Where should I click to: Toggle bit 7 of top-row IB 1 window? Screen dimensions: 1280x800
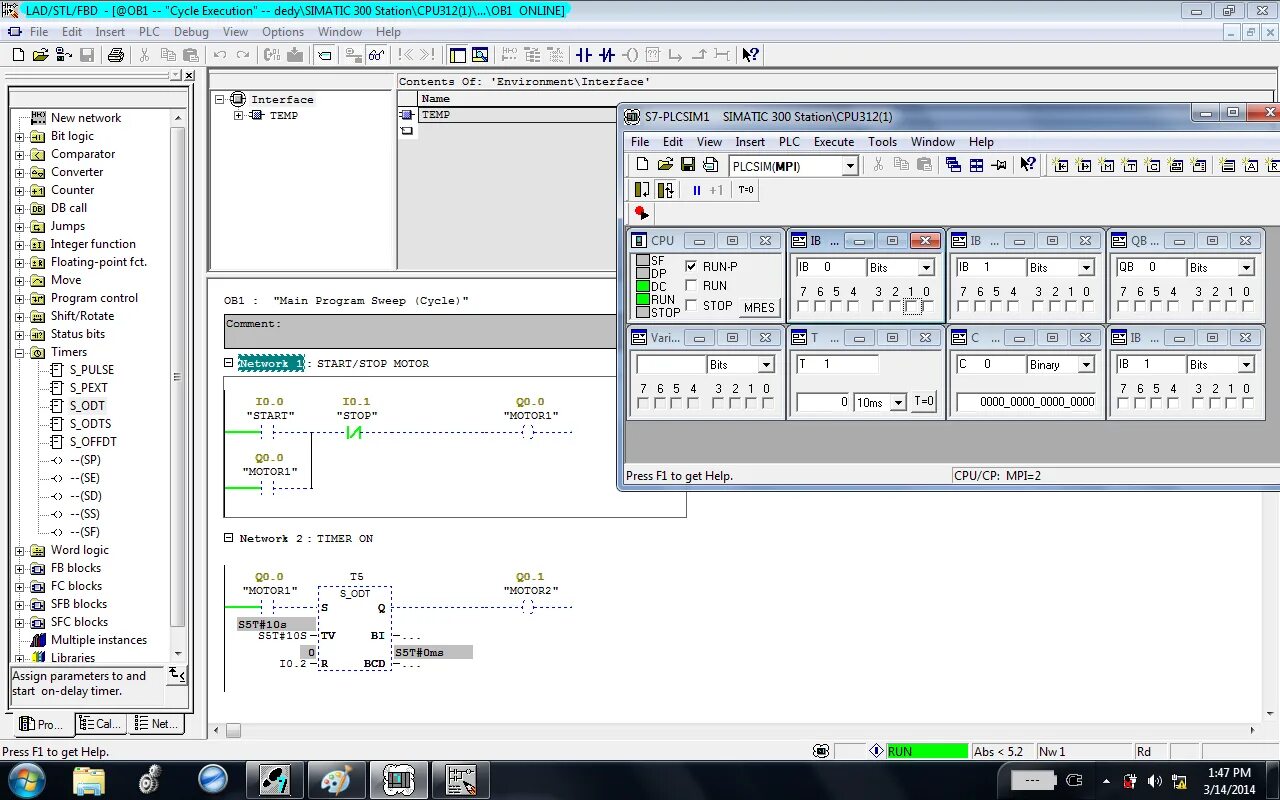pyautogui.click(x=963, y=306)
